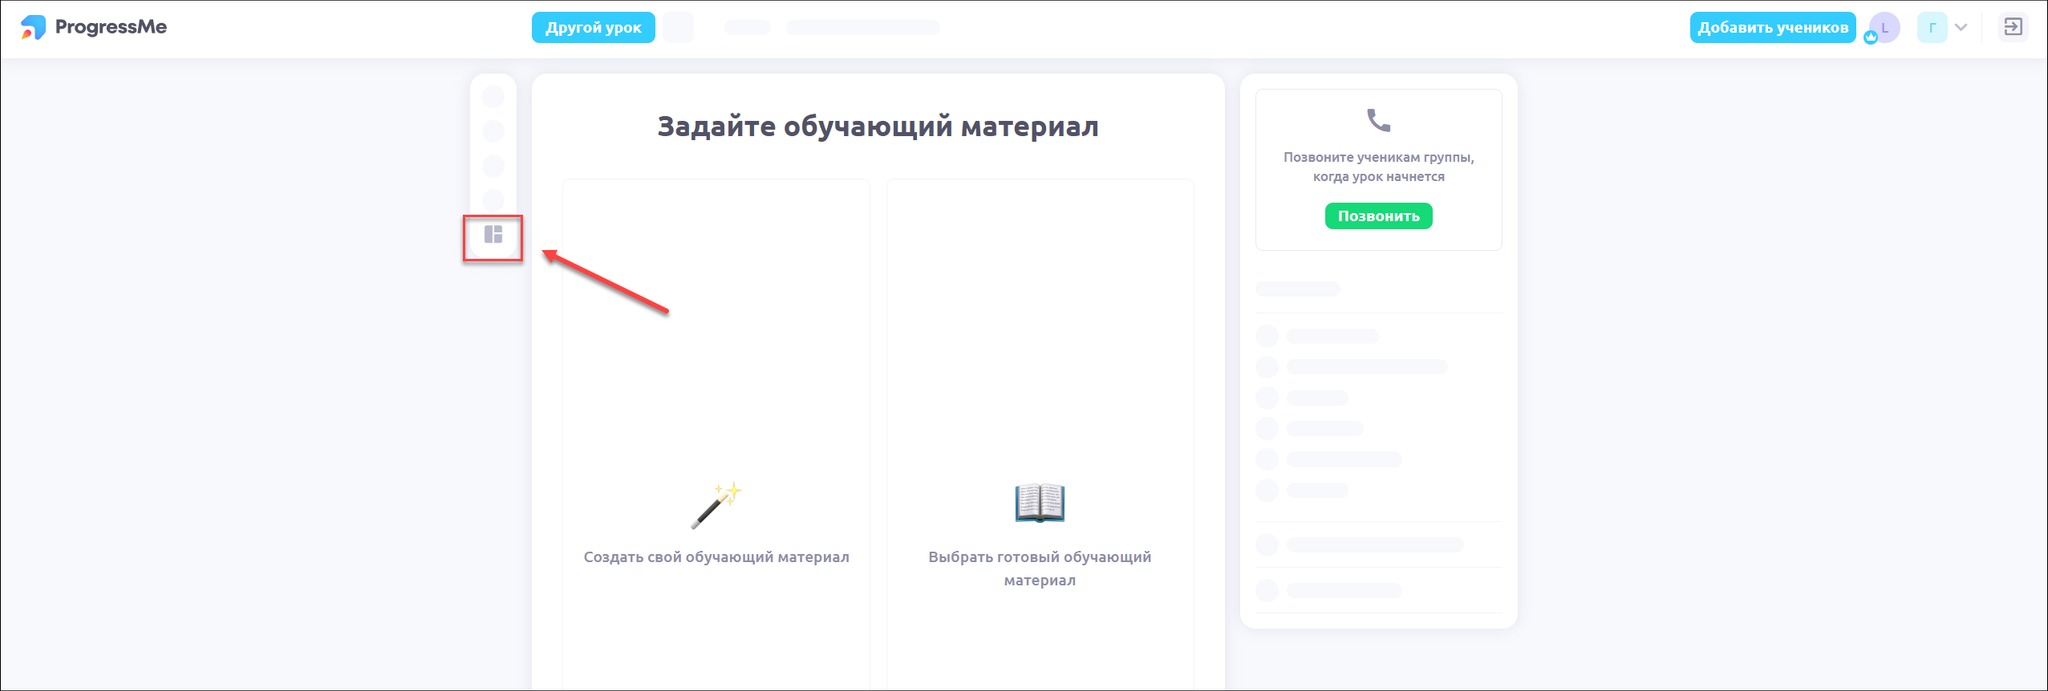The height and width of the screenshot is (691, 2048).
Task: Click the Задайте обучающий материал heading
Action: point(877,127)
